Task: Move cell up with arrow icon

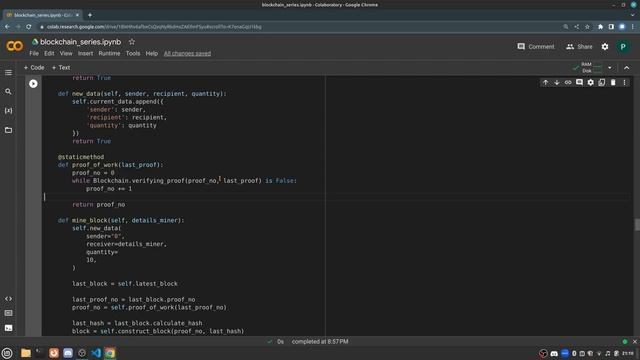Action: 545,82
